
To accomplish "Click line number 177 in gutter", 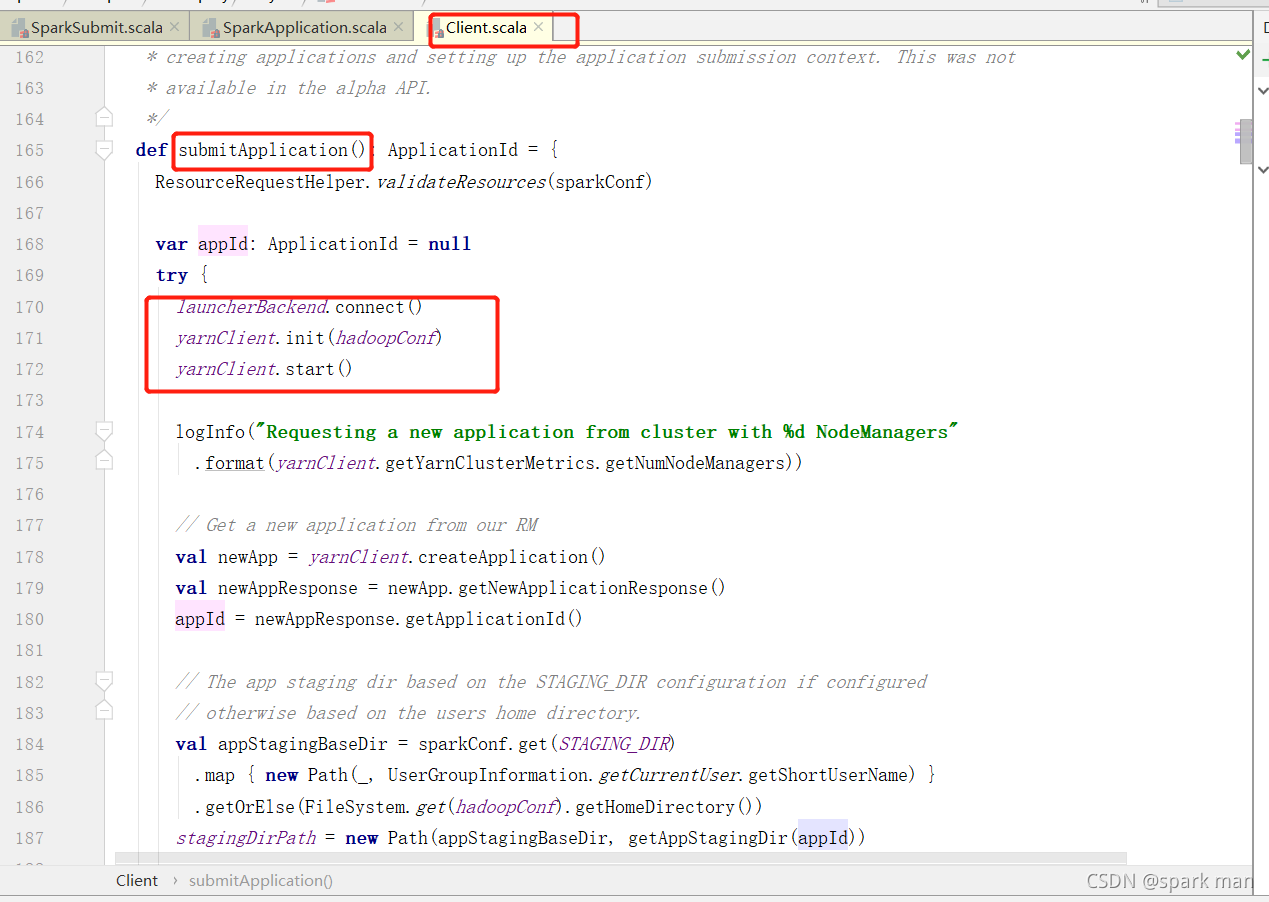I will 30,525.
